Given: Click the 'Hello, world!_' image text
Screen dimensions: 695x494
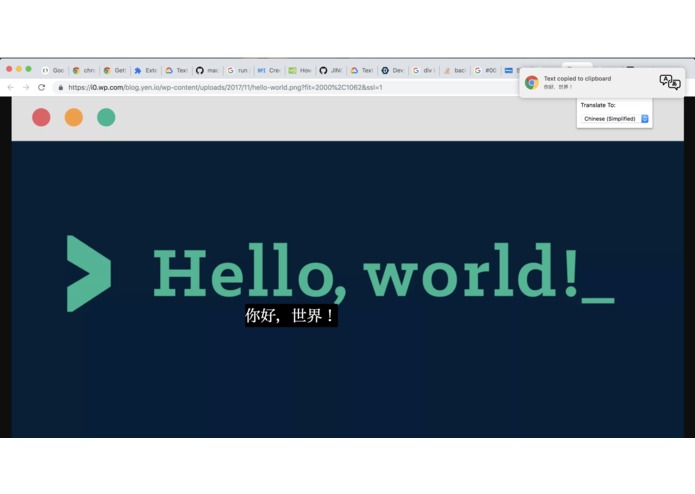Looking at the screenshot, I should (384, 272).
